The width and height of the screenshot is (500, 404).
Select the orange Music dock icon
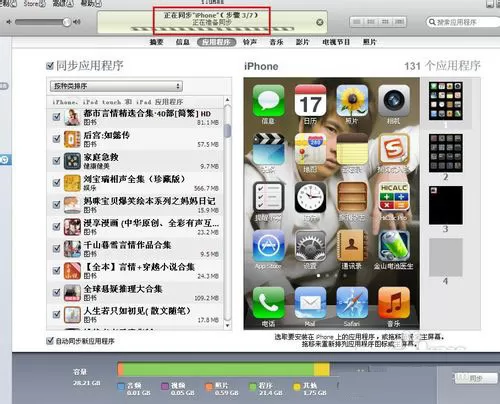click(x=394, y=303)
